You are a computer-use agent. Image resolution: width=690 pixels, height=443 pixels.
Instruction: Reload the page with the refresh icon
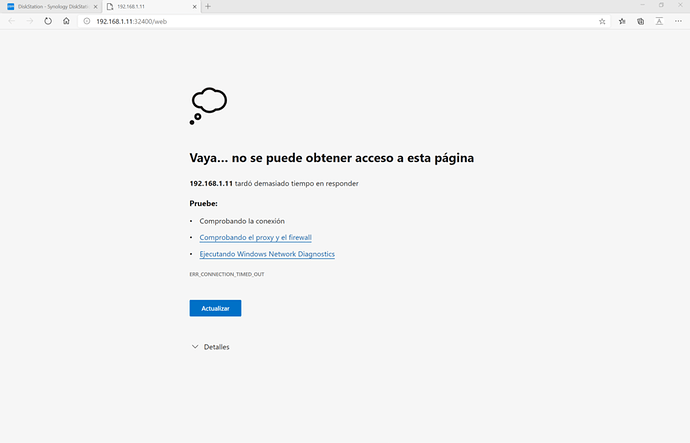click(x=48, y=21)
